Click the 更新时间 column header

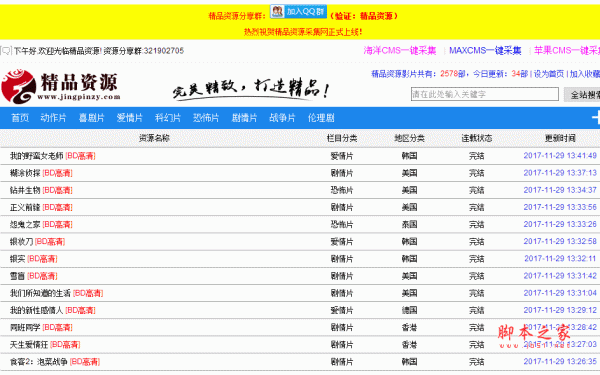(x=560, y=138)
